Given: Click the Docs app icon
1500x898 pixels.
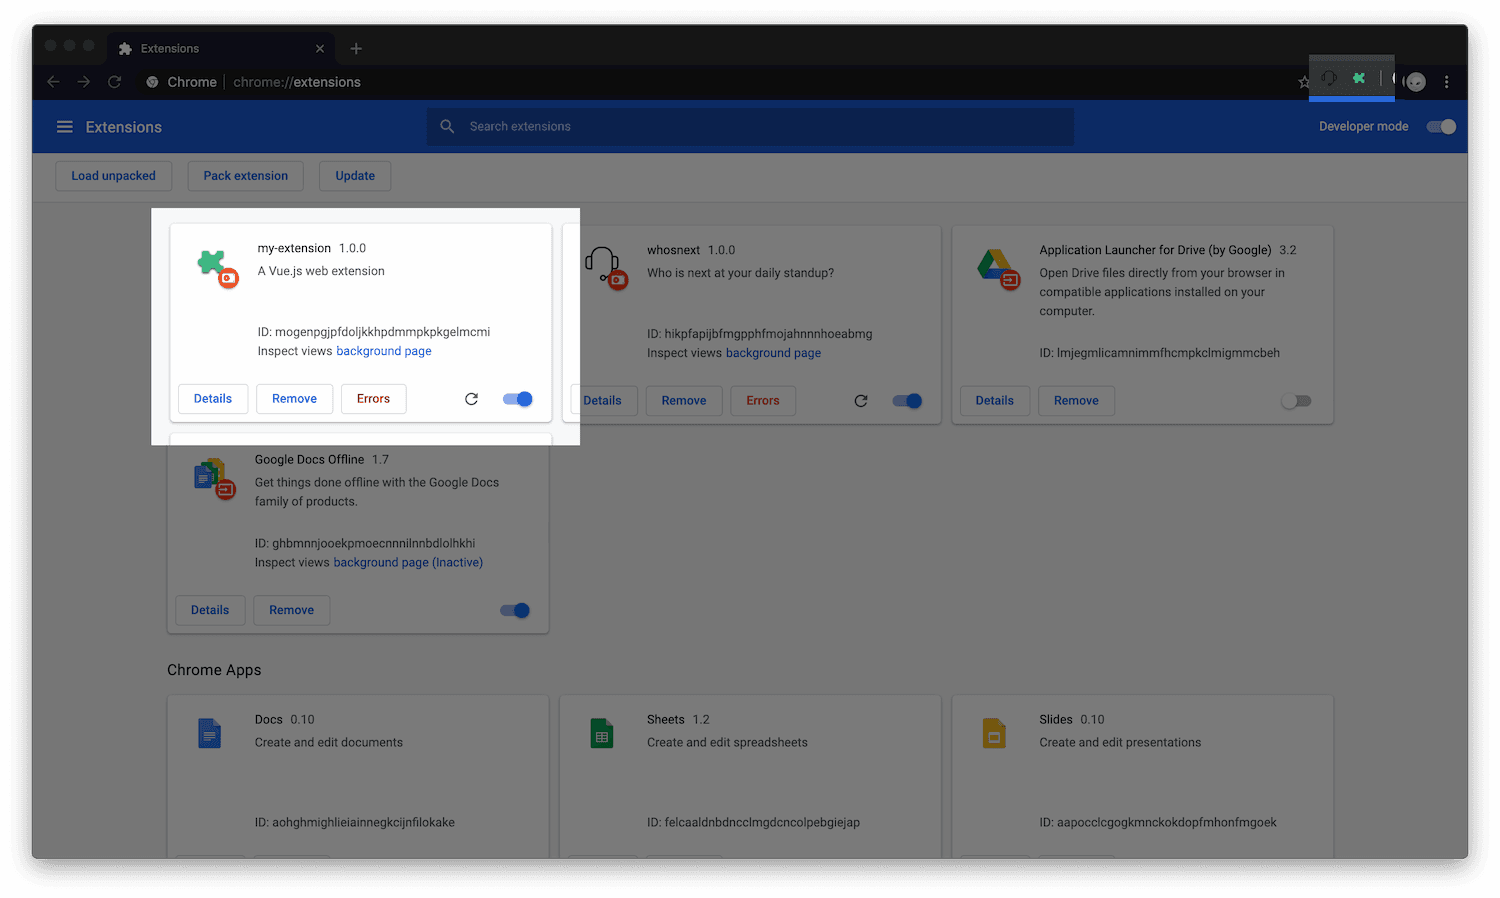Looking at the screenshot, I should coord(209,733).
